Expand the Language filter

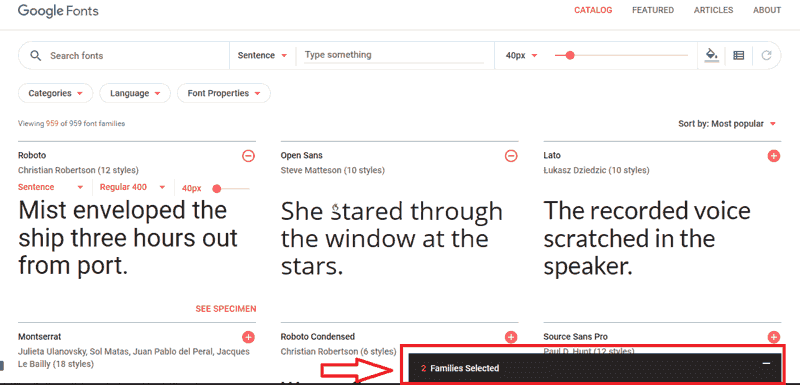point(135,93)
